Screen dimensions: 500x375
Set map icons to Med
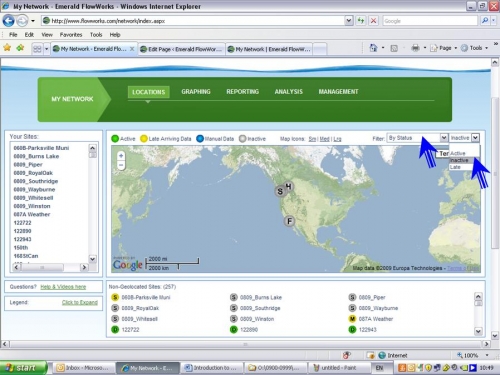324,139
